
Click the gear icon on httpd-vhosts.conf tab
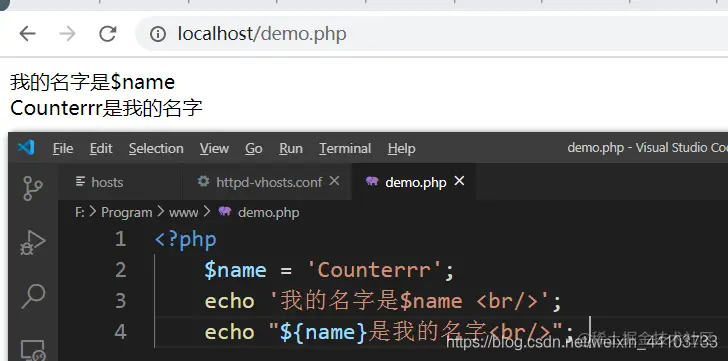[203, 181]
